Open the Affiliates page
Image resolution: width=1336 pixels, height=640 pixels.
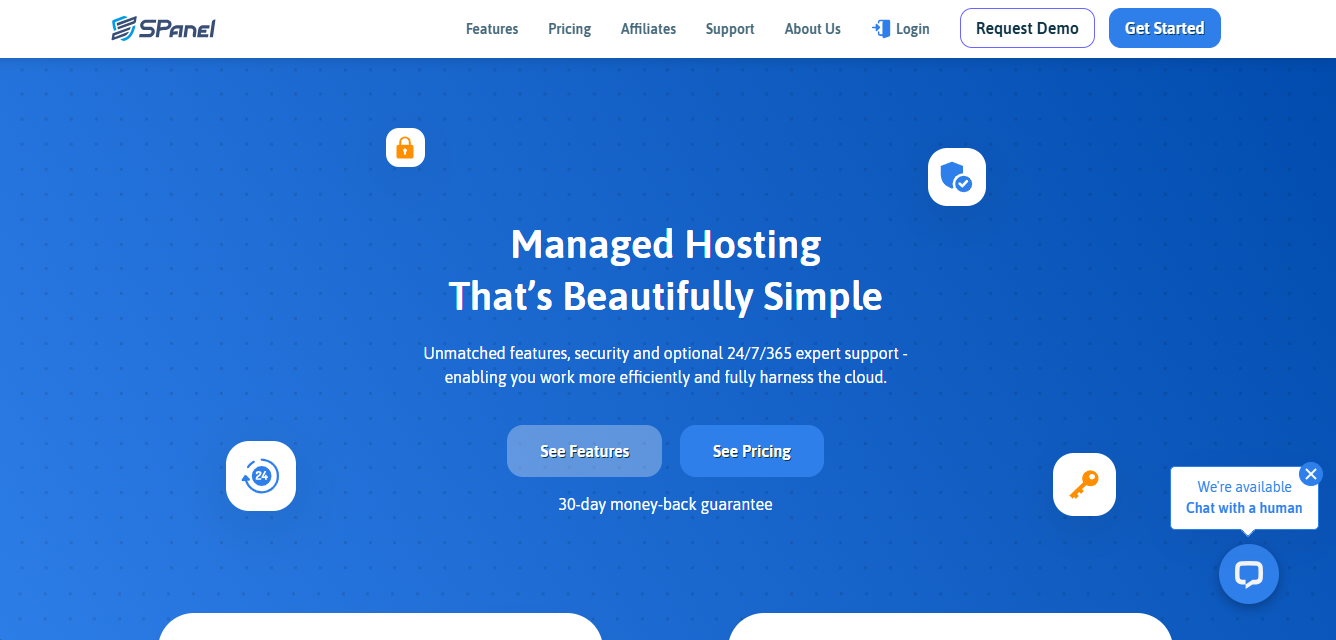[x=648, y=29]
